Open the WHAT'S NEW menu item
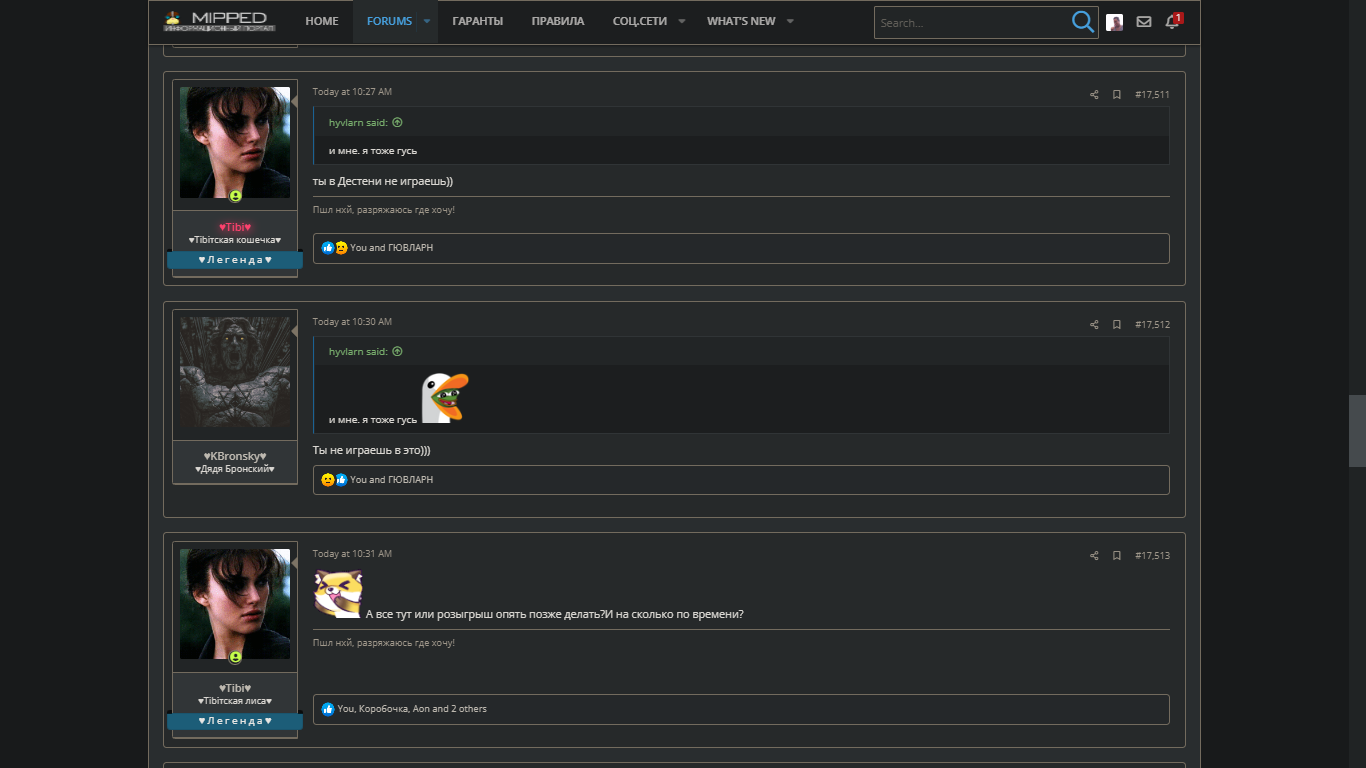 [741, 21]
